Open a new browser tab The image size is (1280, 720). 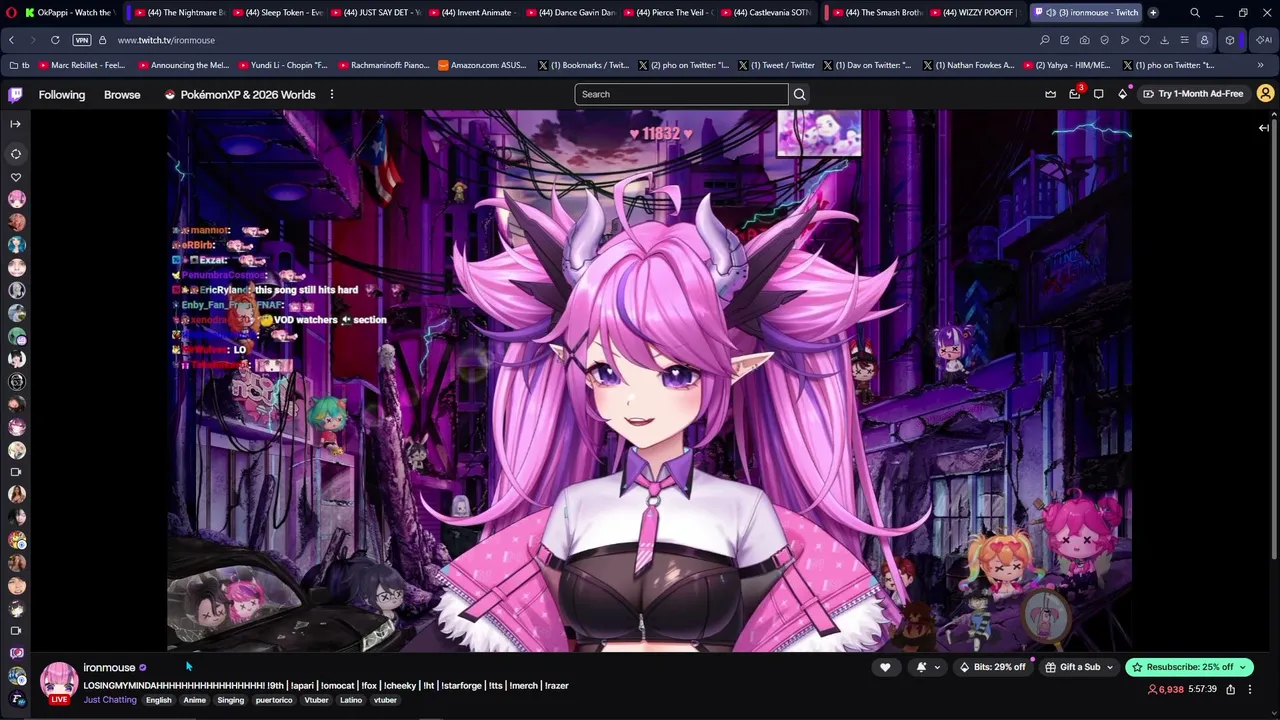1153,13
